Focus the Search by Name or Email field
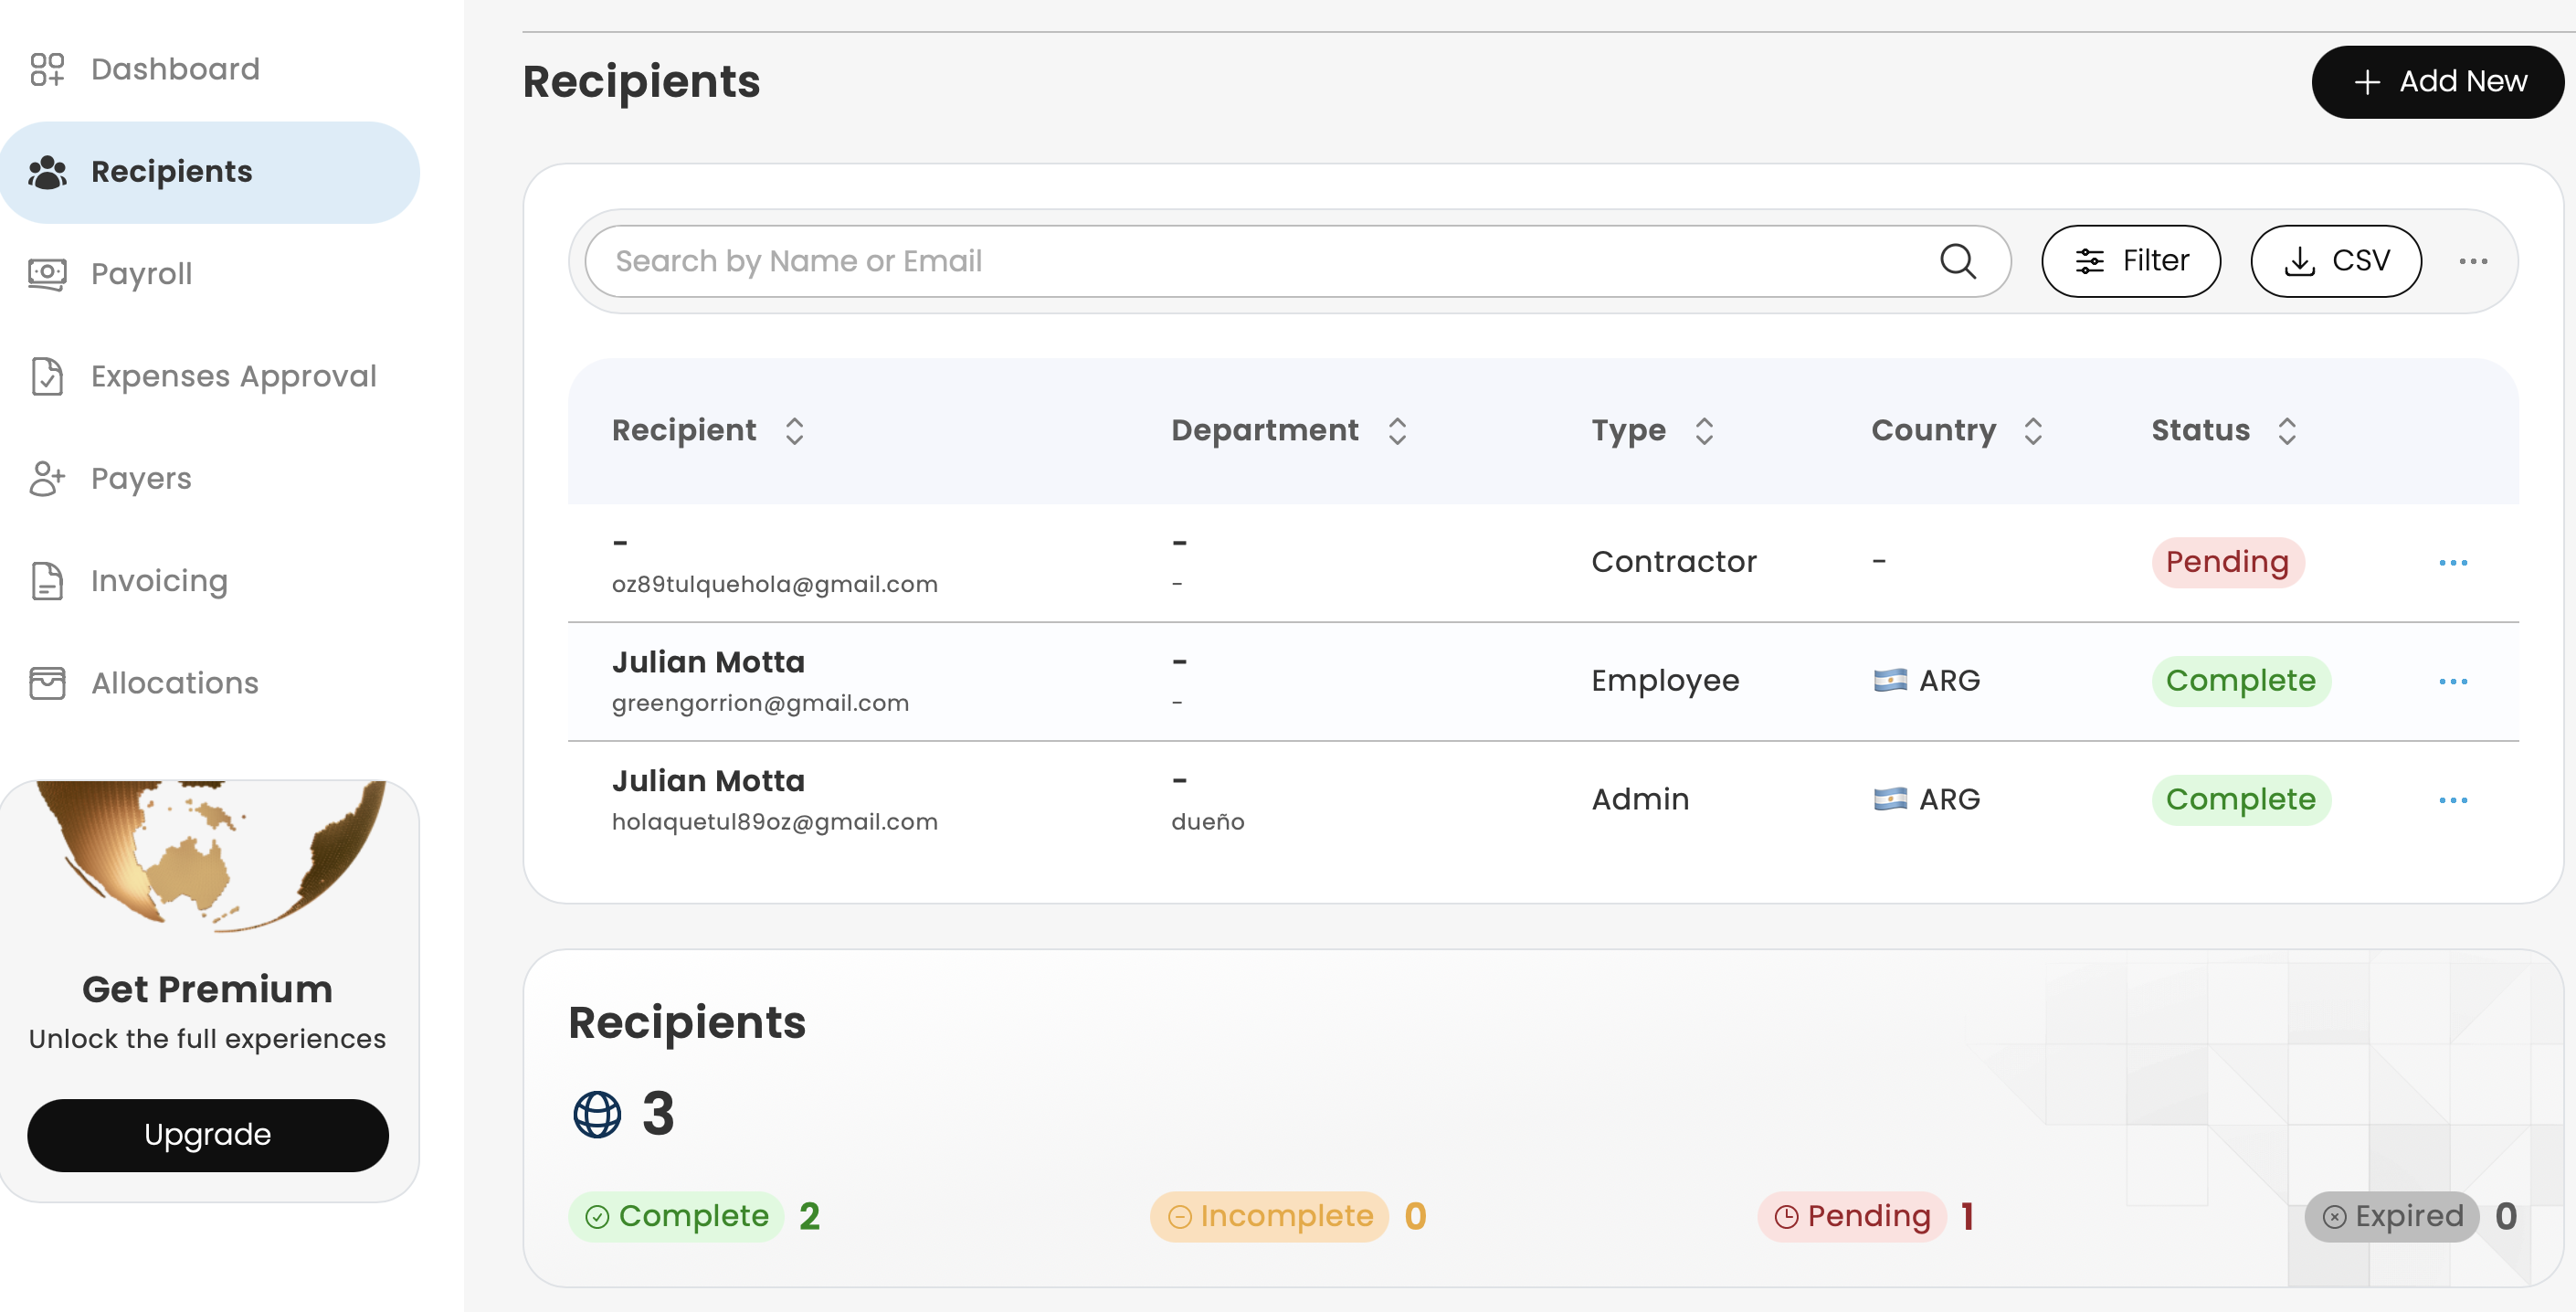2576x1312 pixels. click(1260, 262)
